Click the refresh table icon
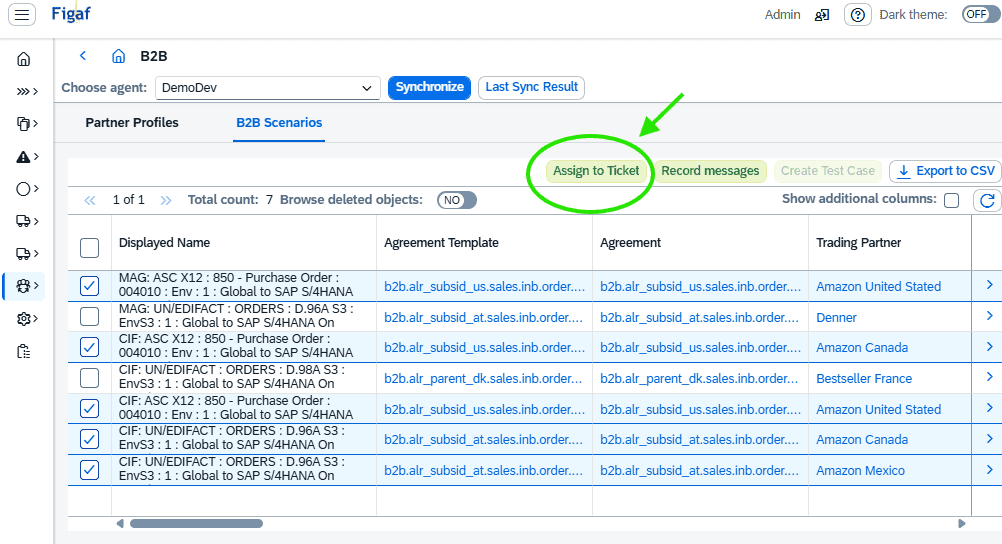The width and height of the screenshot is (1002, 544). [x=987, y=200]
